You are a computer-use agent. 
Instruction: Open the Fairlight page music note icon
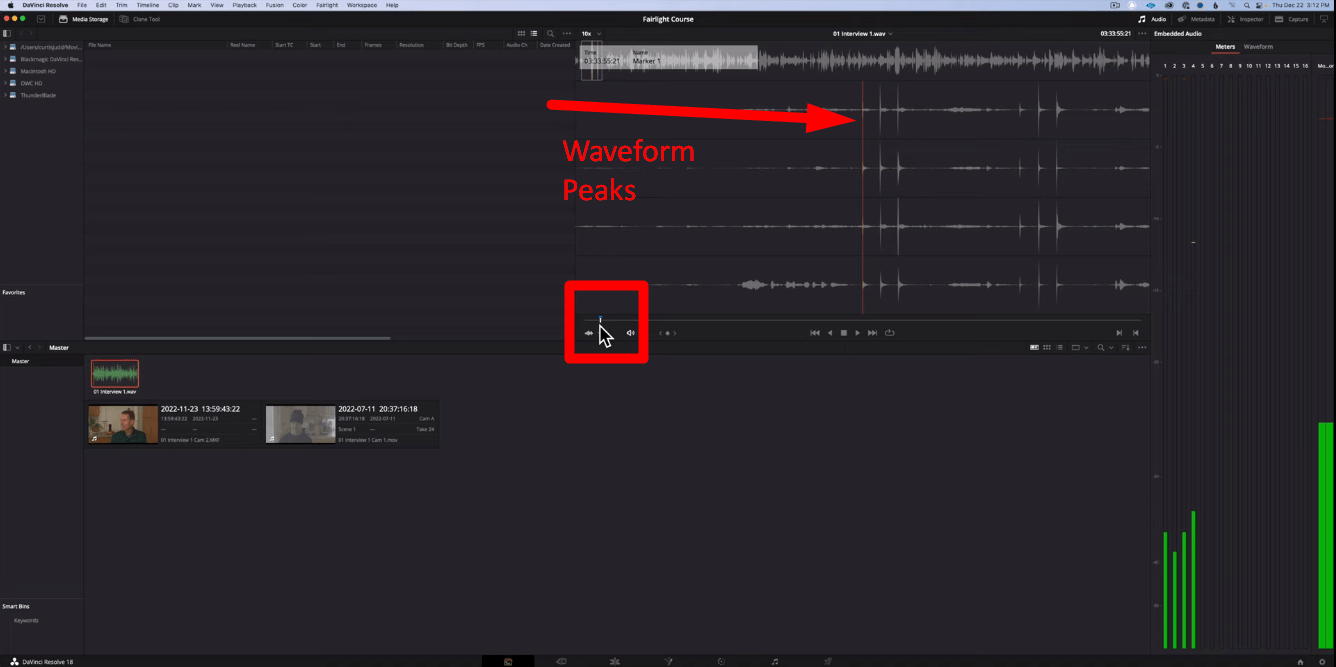(x=774, y=661)
